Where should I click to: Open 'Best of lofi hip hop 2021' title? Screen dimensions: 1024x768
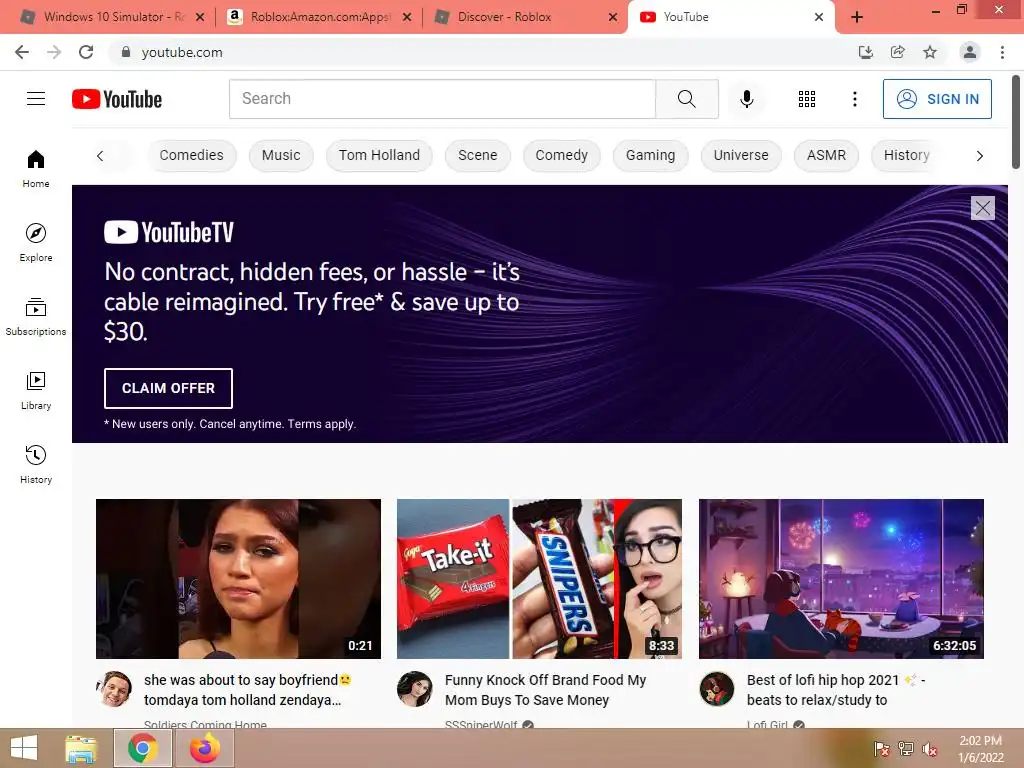836,690
